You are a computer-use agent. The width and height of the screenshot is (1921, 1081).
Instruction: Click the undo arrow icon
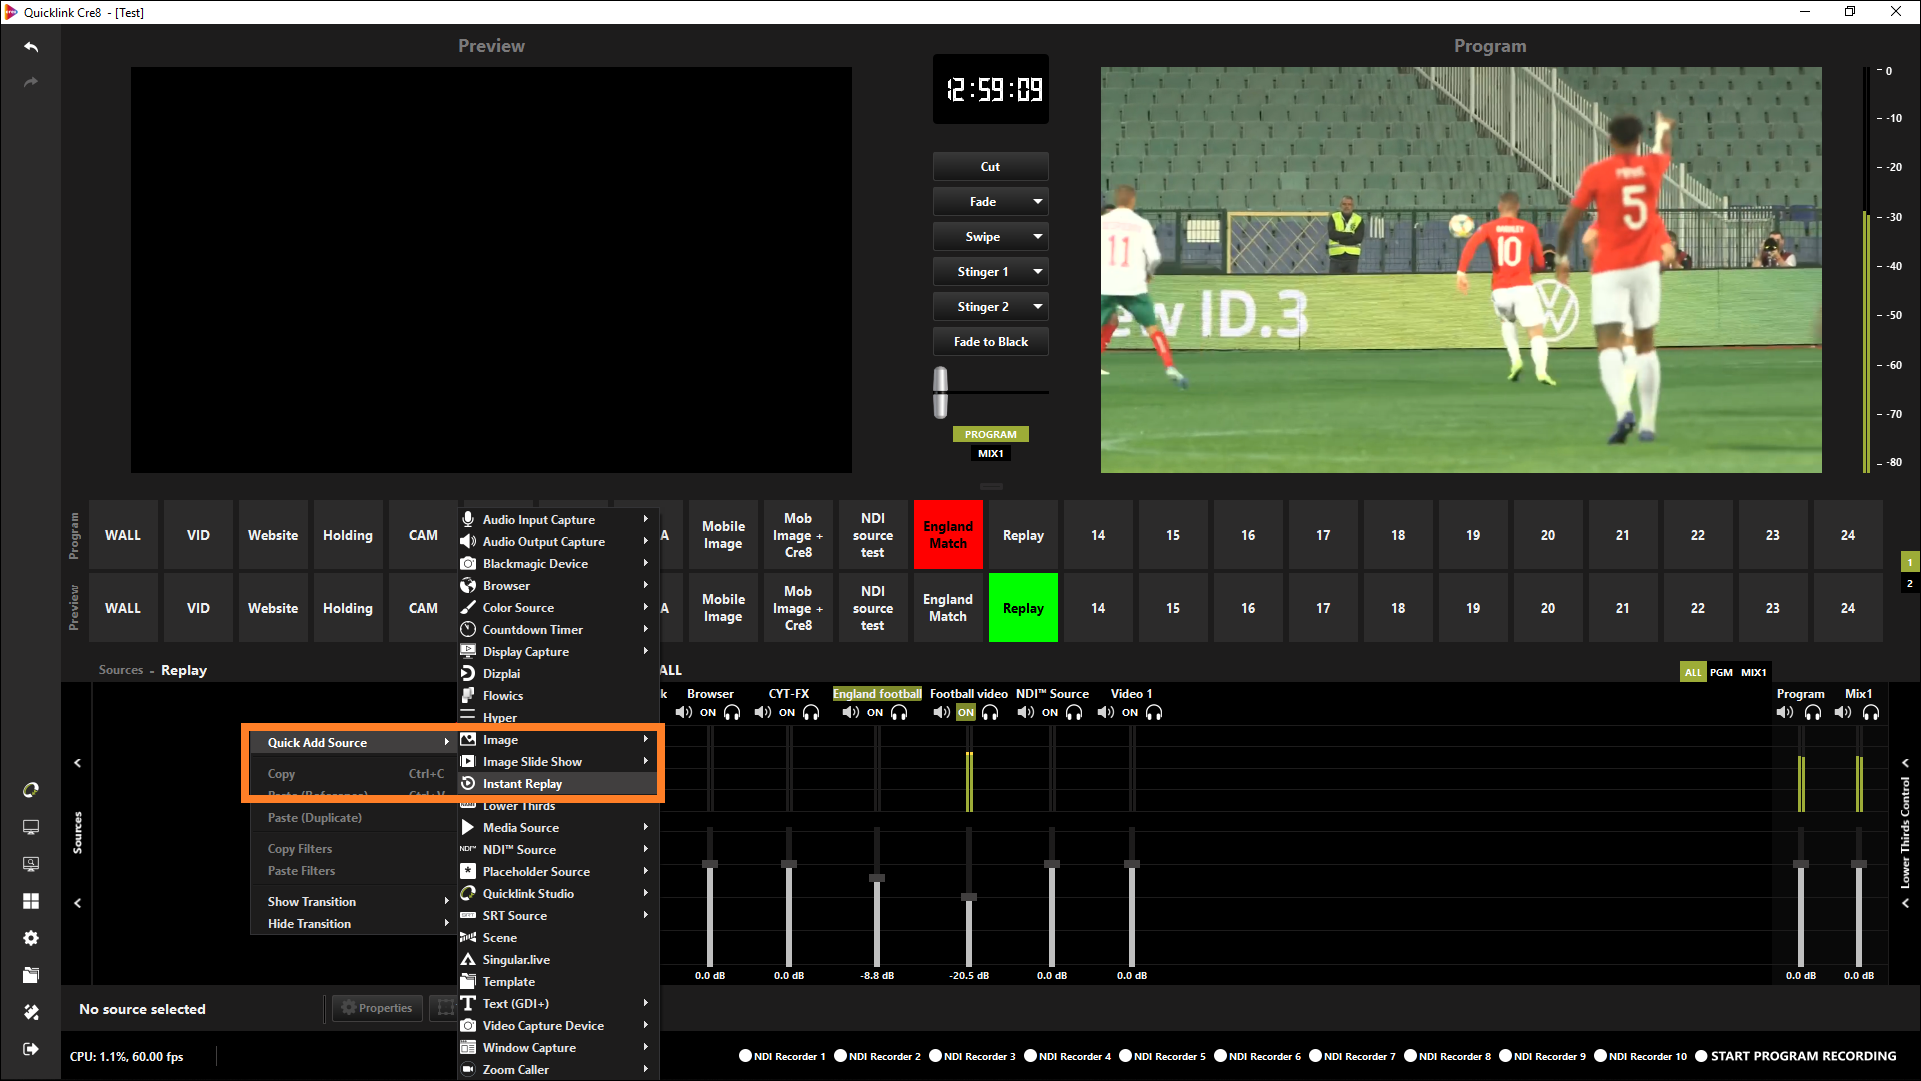31,47
